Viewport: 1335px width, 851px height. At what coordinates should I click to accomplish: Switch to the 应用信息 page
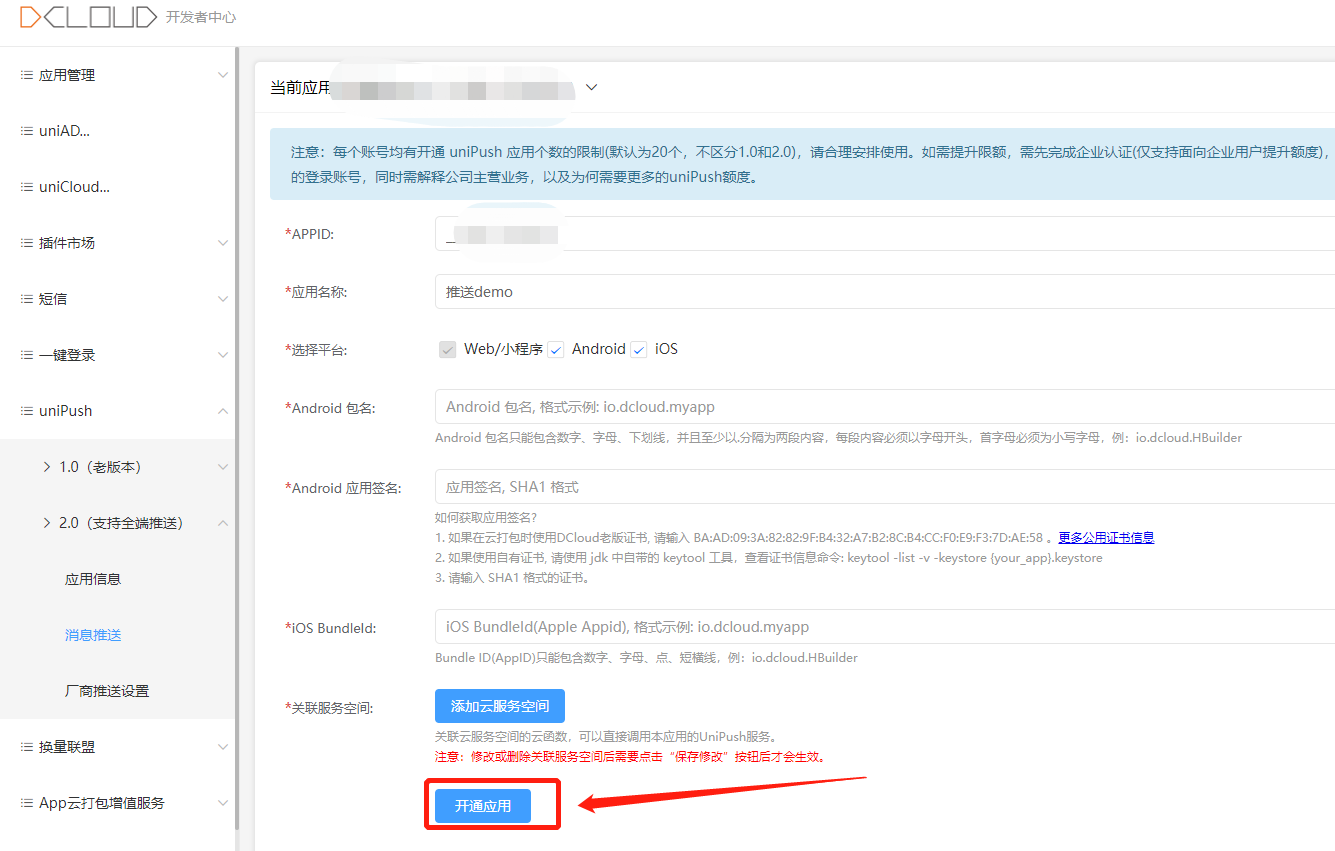pyautogui.click(x=93, y=578)
